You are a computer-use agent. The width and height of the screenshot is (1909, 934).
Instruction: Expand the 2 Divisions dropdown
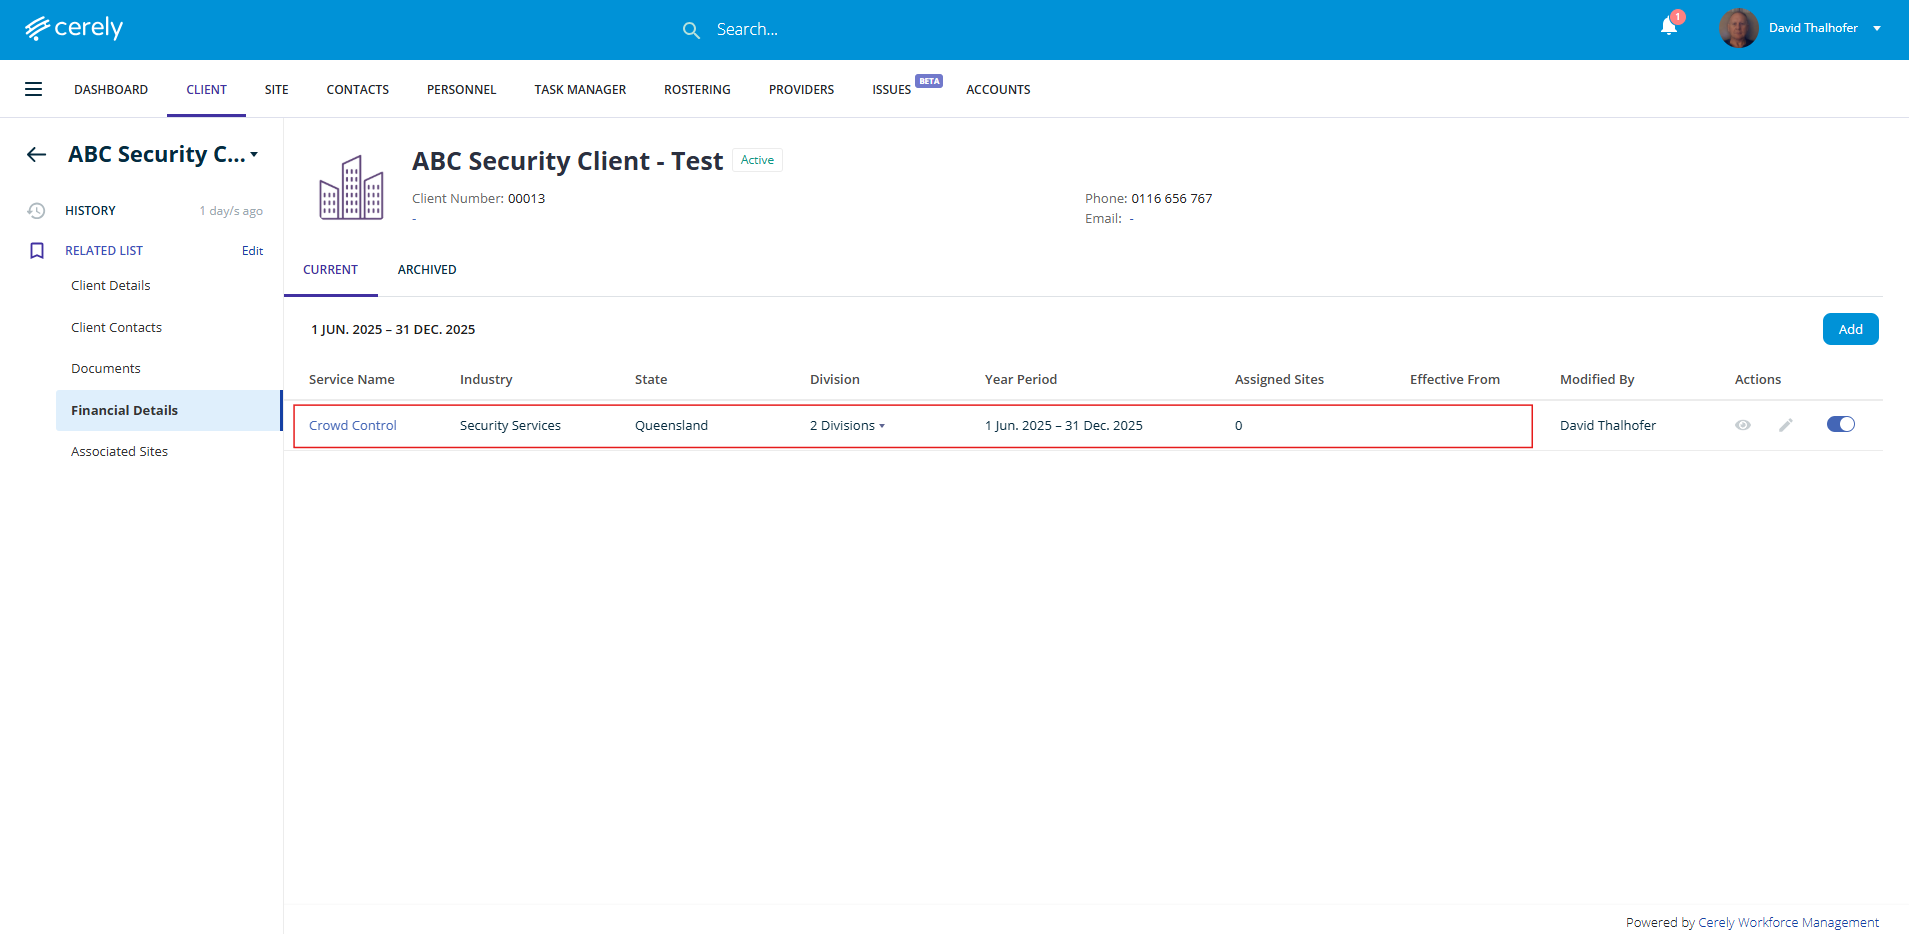click(847, 425)
